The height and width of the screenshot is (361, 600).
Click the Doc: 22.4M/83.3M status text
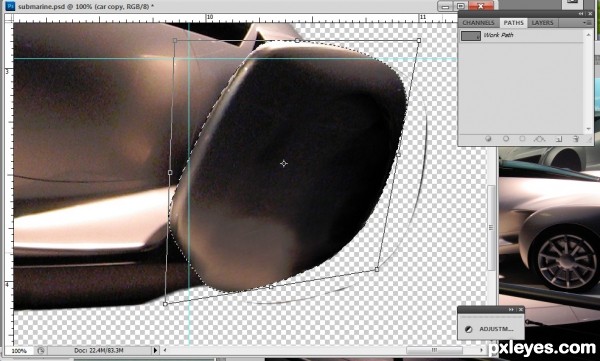pyautogui.click(x=98, y=350)
